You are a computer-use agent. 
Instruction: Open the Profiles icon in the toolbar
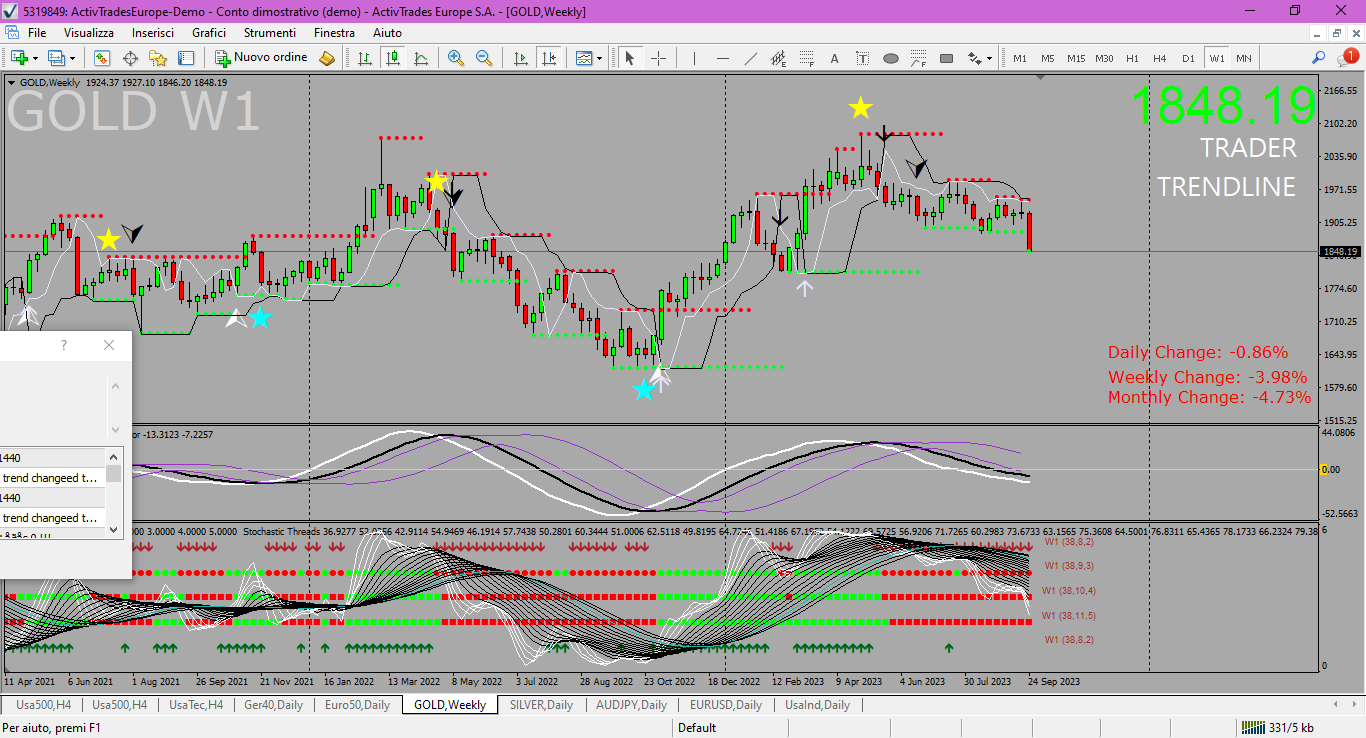(57, 58)
